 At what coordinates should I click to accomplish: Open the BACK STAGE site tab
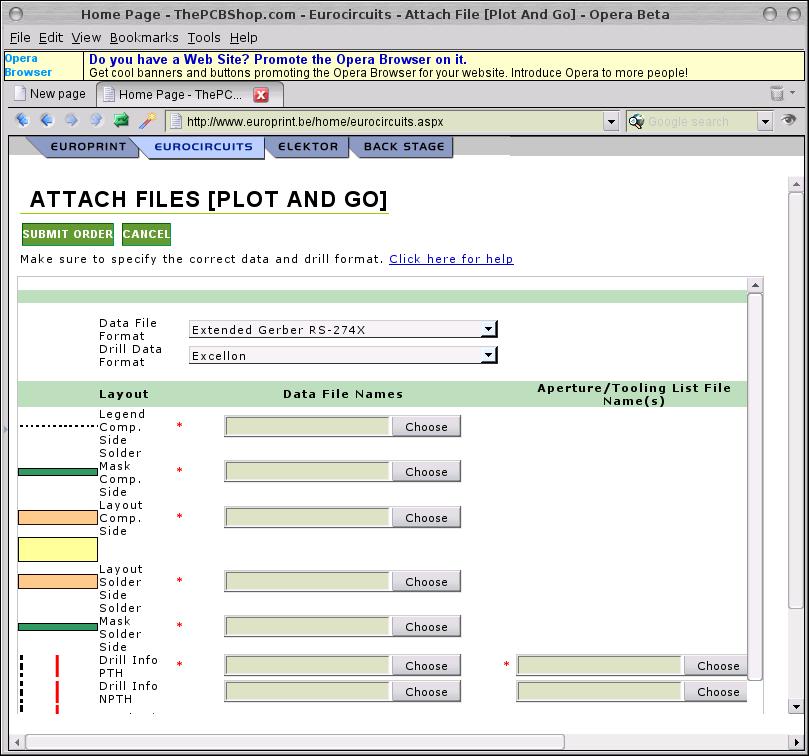(403, 147)
